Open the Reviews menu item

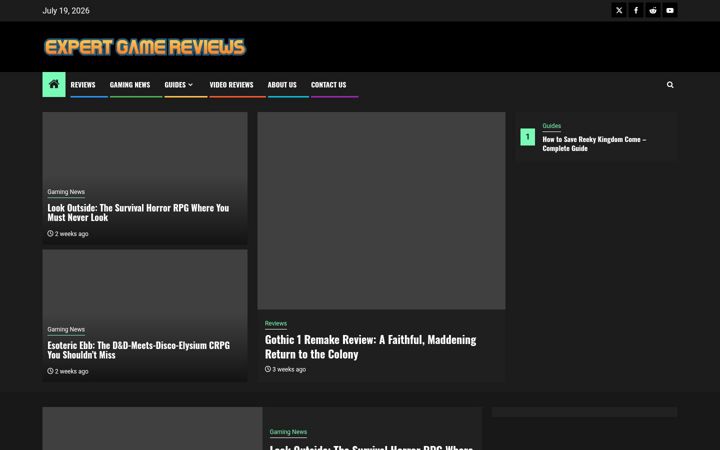pos(83,85)
